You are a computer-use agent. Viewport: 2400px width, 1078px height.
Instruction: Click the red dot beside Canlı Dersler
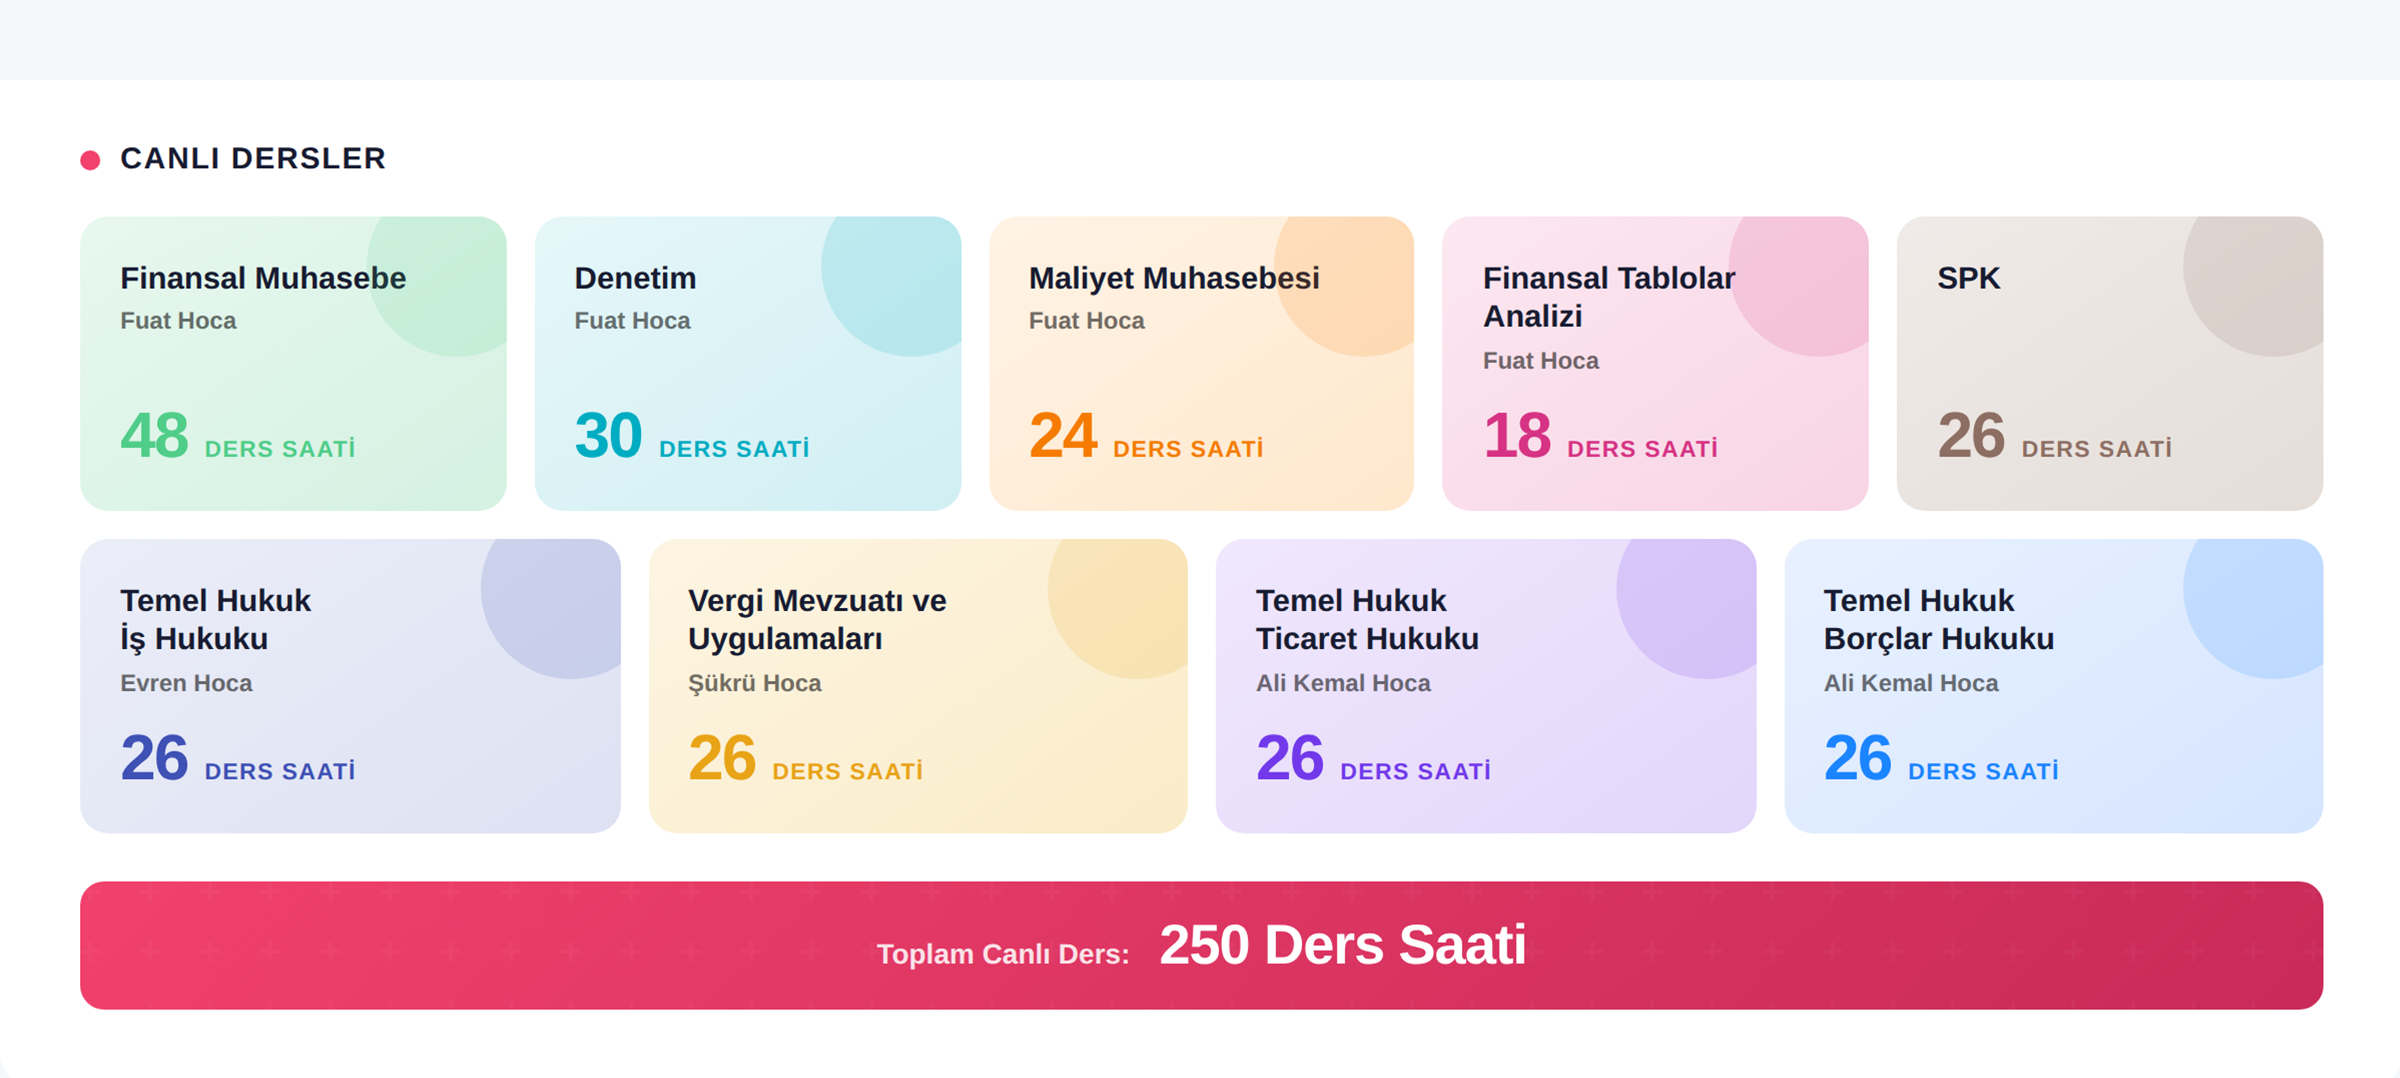(x=90, y=160)
